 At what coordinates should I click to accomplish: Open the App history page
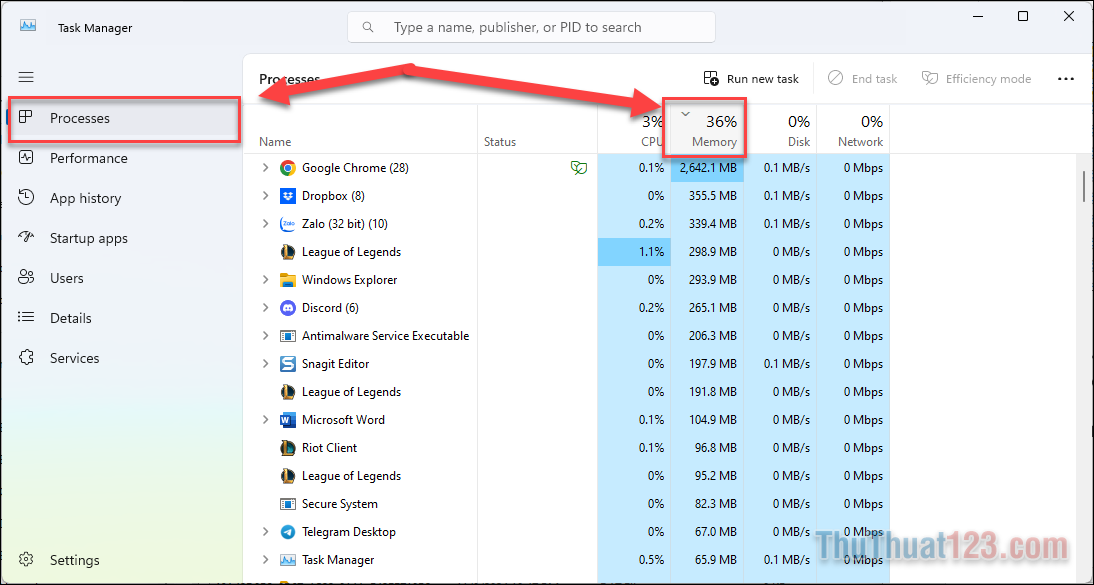[x=124, y=198]
